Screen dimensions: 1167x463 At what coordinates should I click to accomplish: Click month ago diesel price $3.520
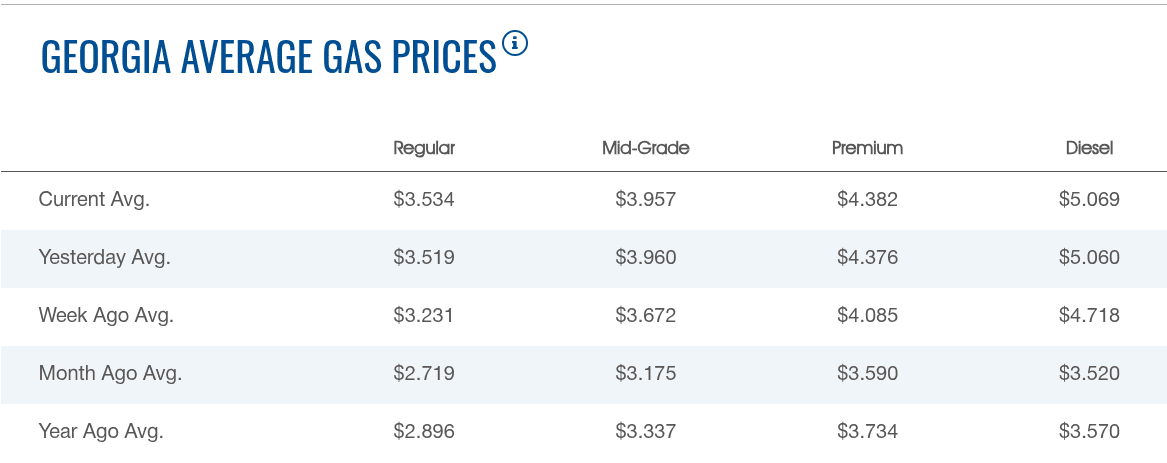(x=1089, y=374)
